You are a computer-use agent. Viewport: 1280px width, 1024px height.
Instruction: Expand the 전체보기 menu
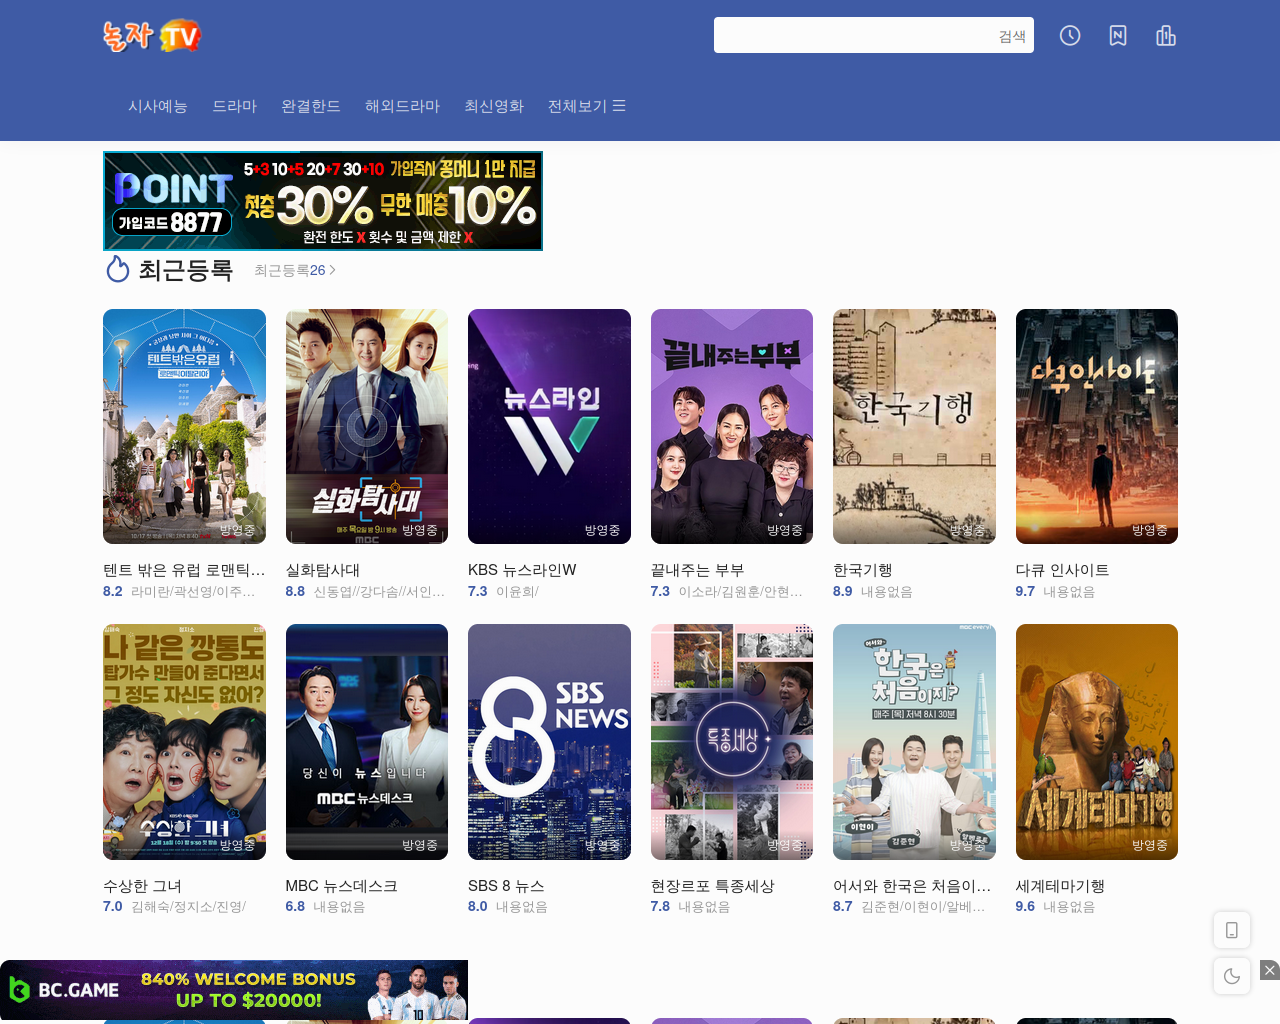coord(587,106)
